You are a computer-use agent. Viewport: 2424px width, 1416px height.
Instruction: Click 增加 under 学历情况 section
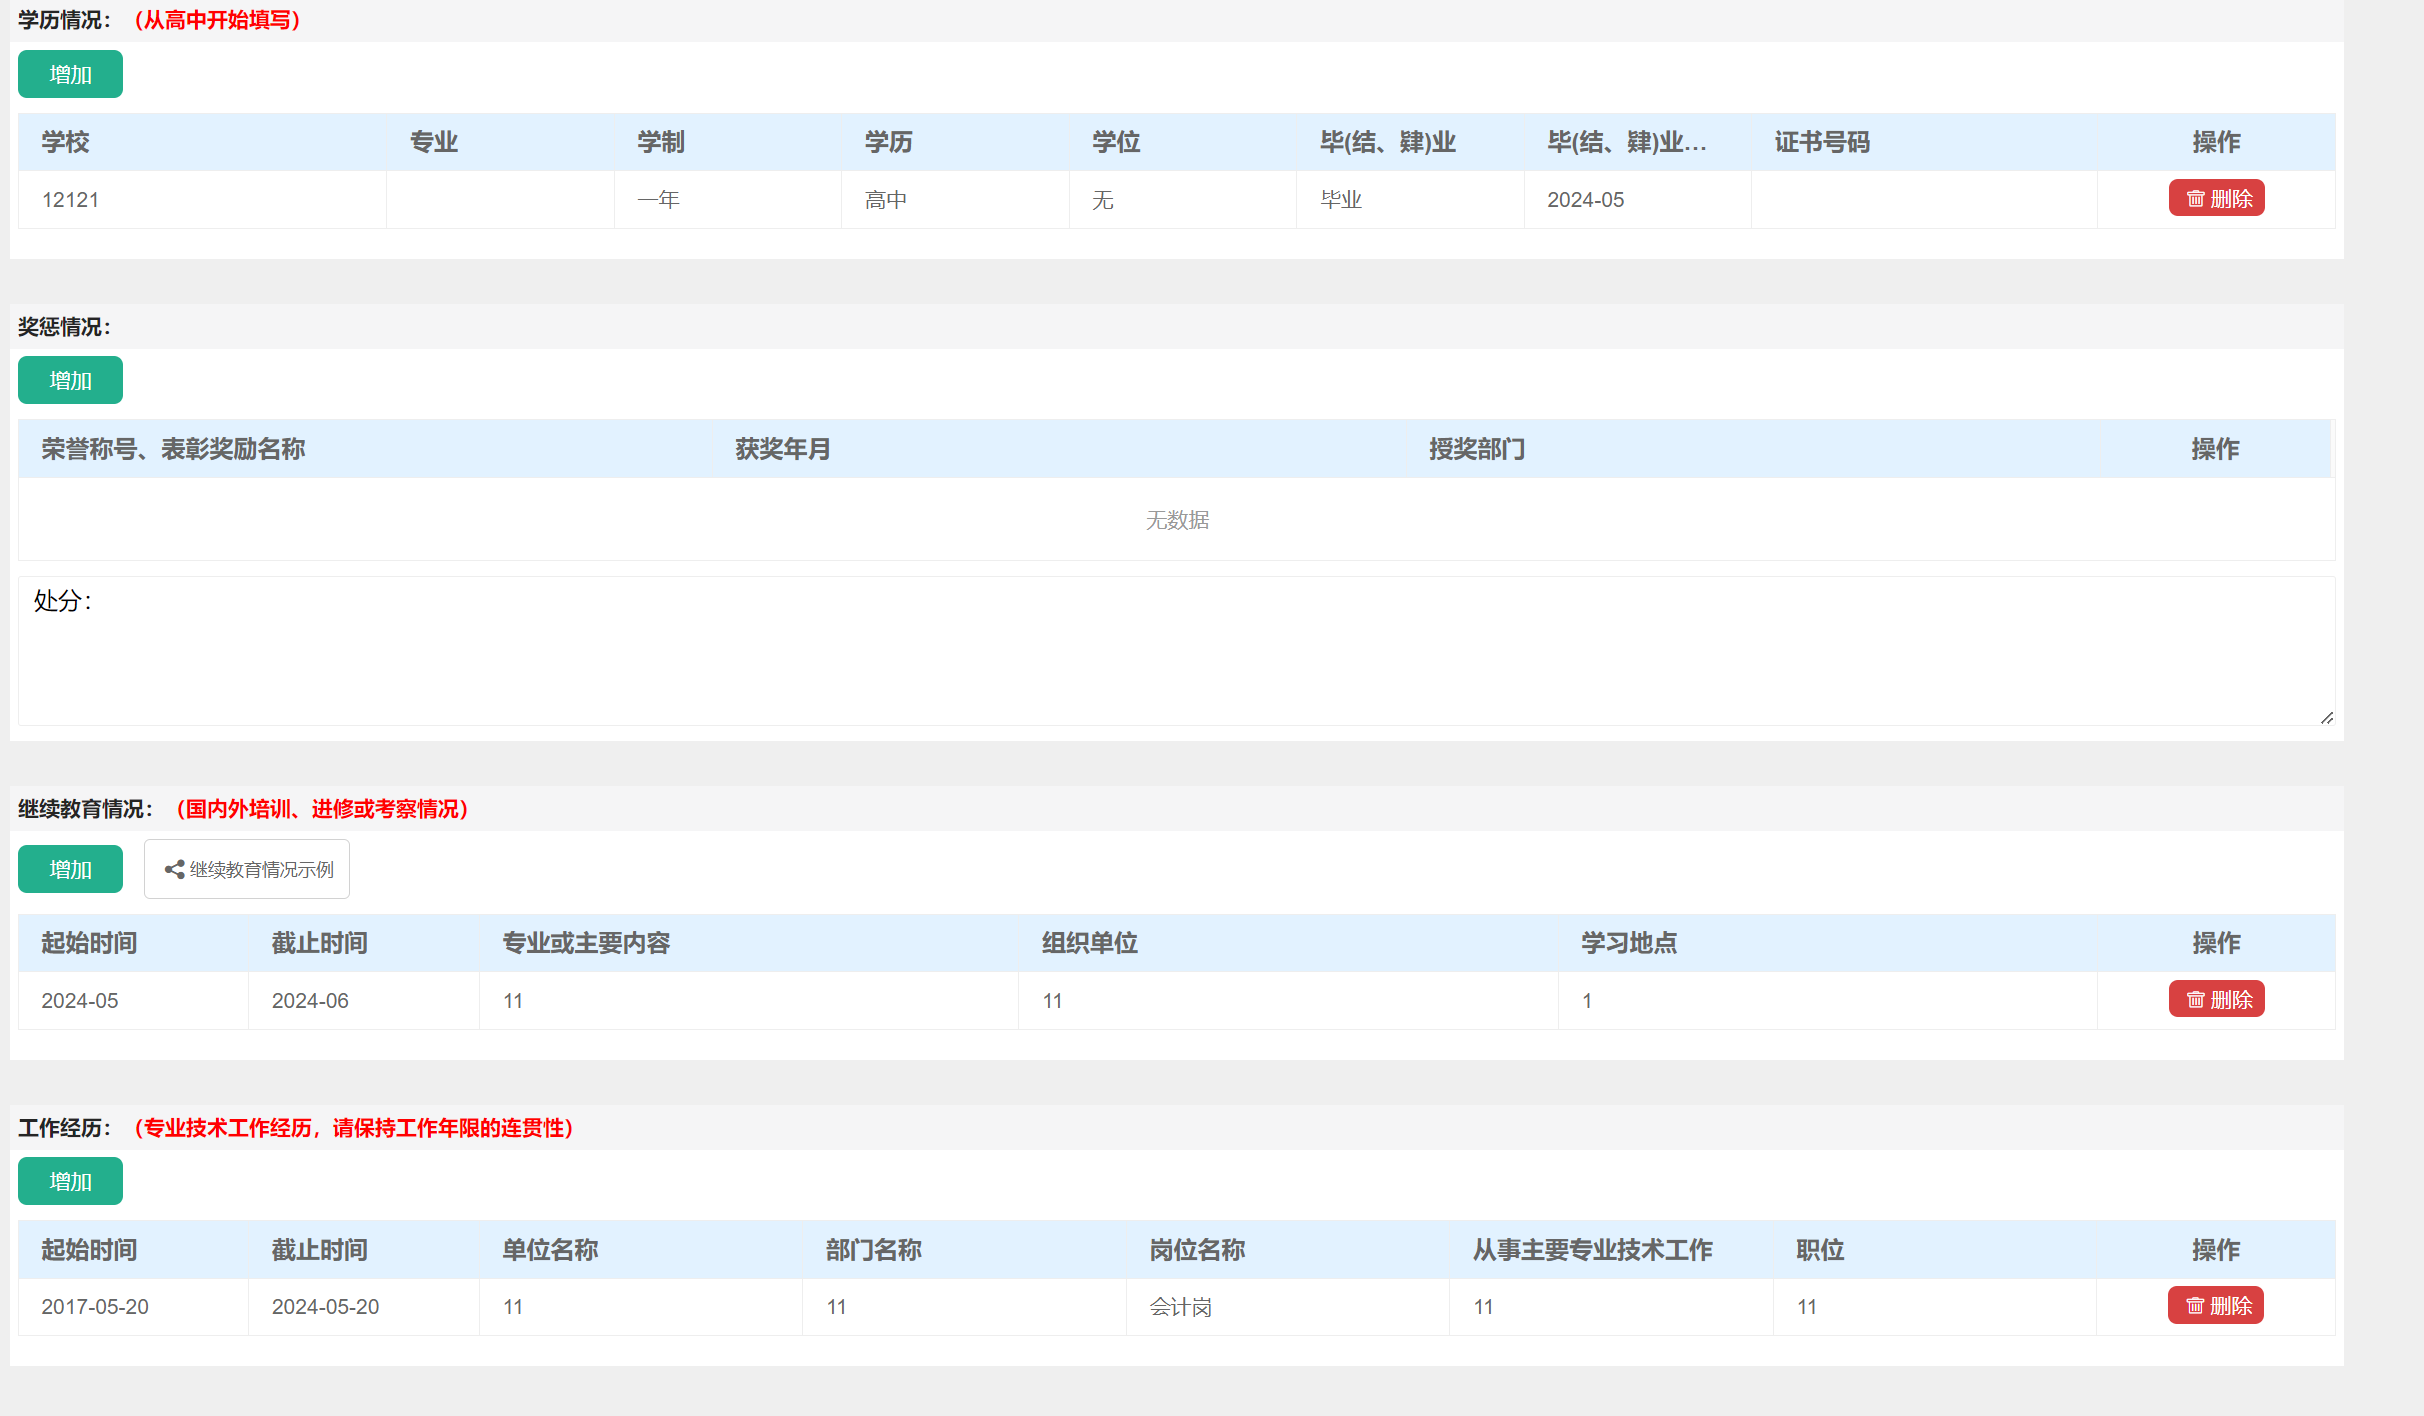coord(69,73)
